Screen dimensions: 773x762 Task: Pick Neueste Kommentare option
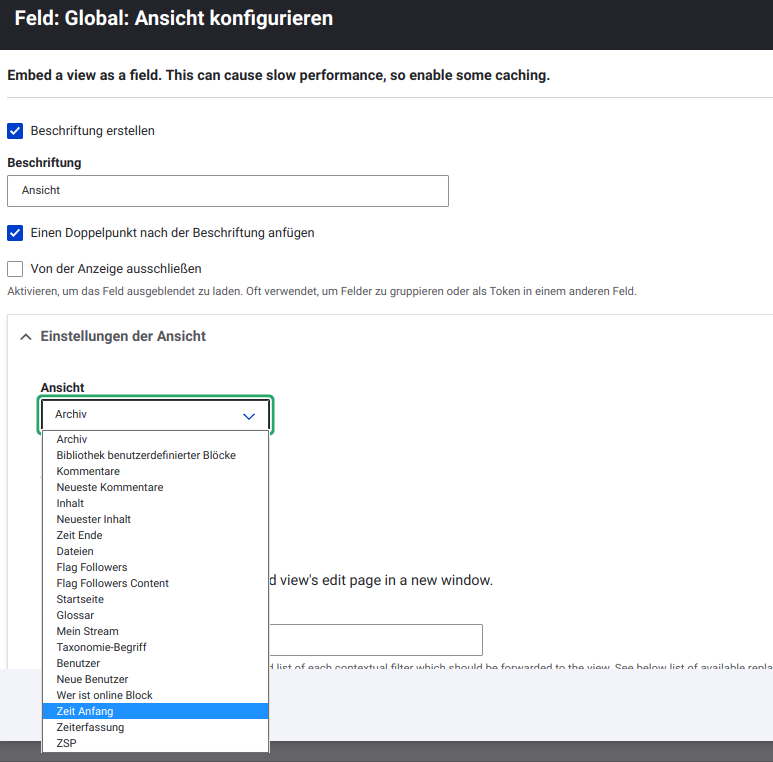tap(110, 487)
